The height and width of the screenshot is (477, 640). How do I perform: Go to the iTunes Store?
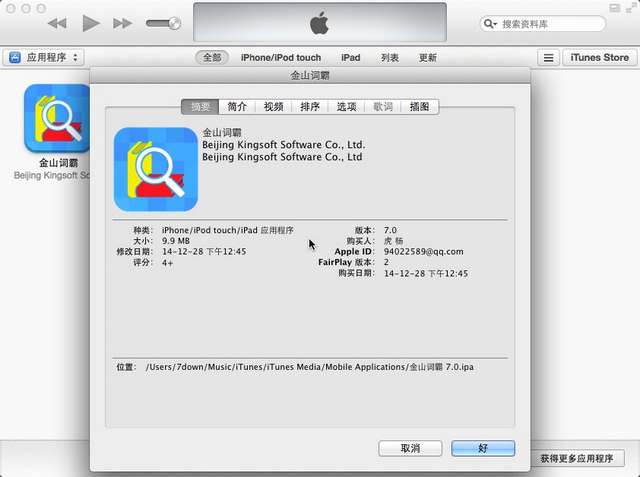click(599, 58)
